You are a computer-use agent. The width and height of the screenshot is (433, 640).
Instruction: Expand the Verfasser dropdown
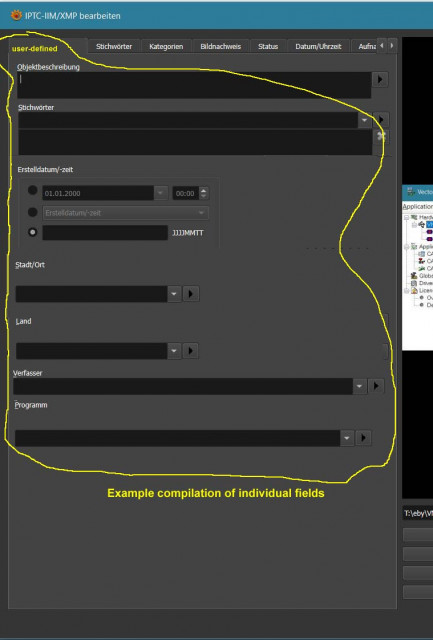[x=359, y=386]
